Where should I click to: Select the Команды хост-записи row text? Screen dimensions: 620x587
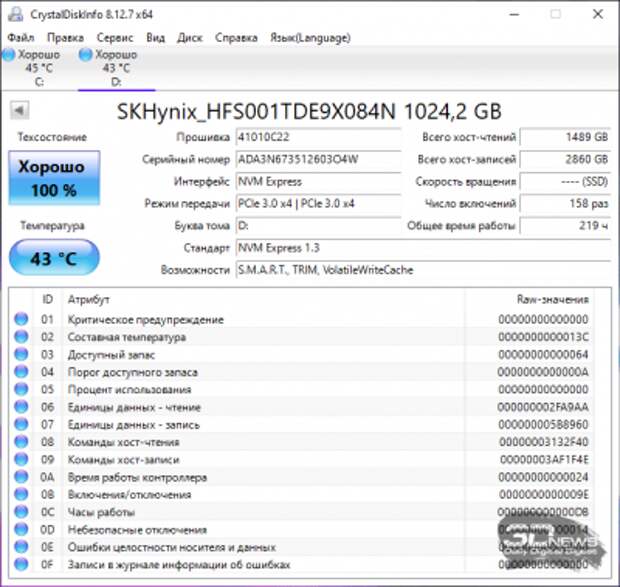coord(123,460)
